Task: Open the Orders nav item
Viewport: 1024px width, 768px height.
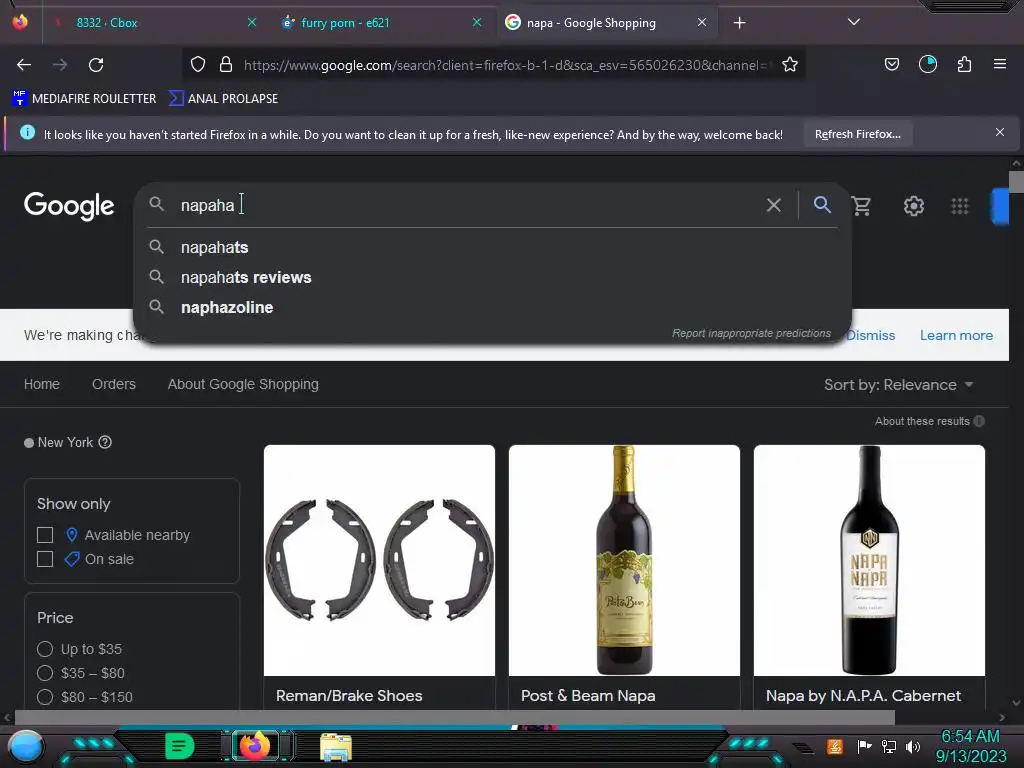Action: [114, 384]
